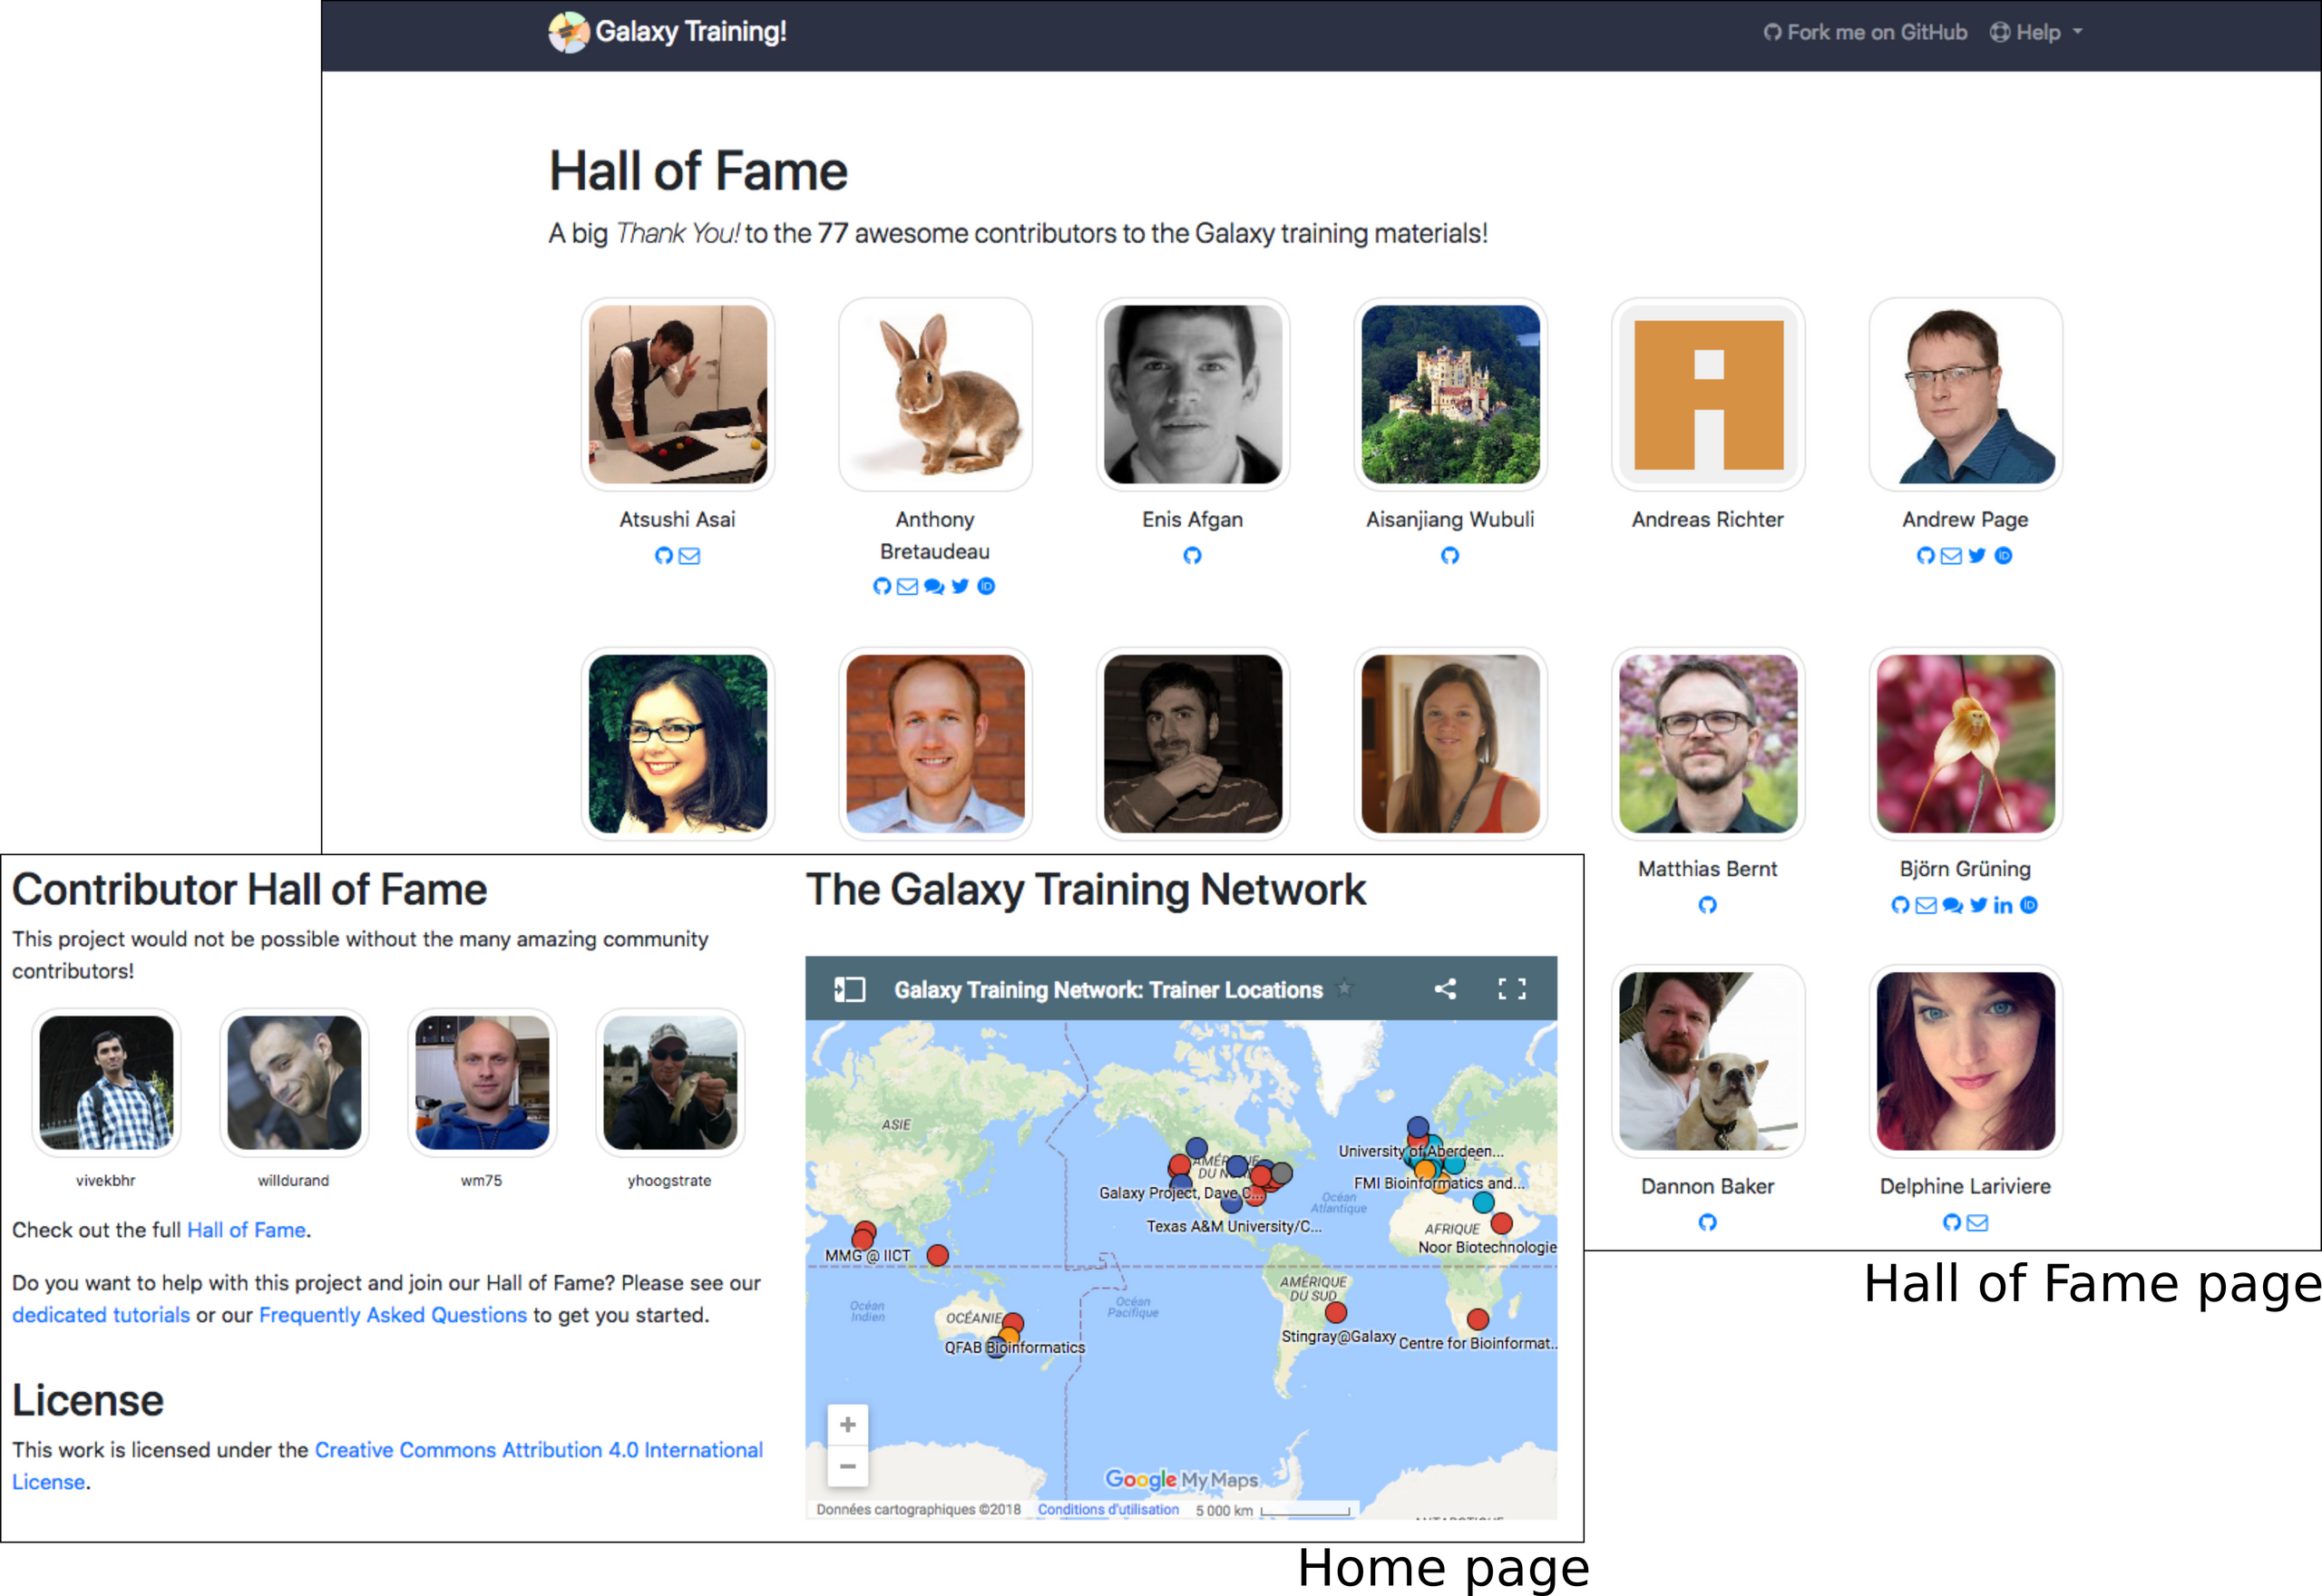Select the Andreas Richter name
2322x1596 pixels.
pos(1707,519)
